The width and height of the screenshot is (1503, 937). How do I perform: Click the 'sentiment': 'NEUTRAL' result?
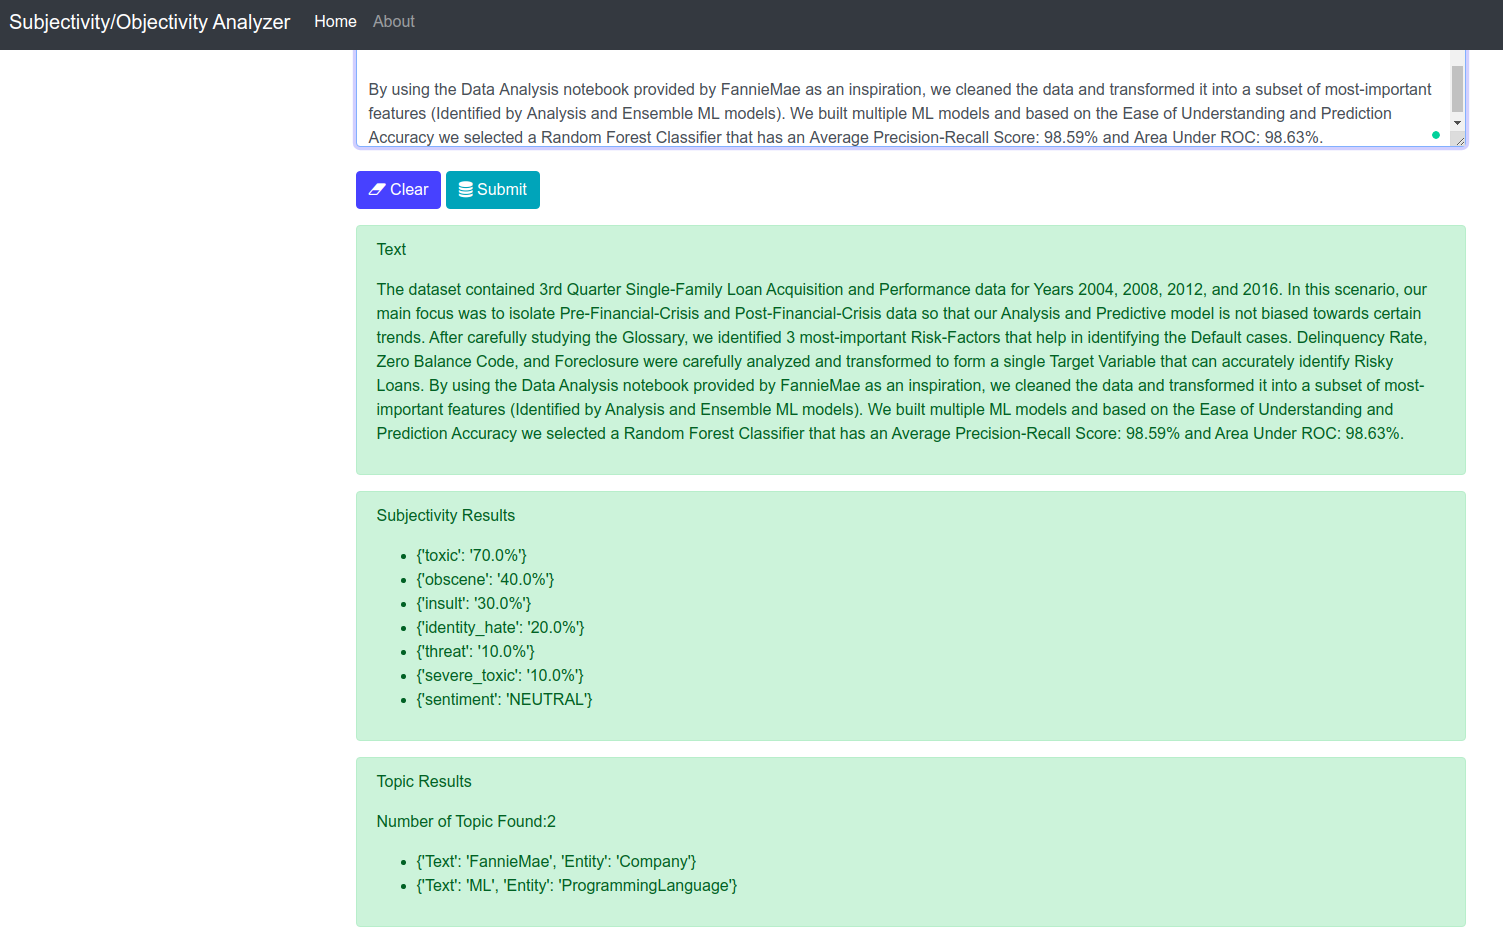[x=504, y=700]
